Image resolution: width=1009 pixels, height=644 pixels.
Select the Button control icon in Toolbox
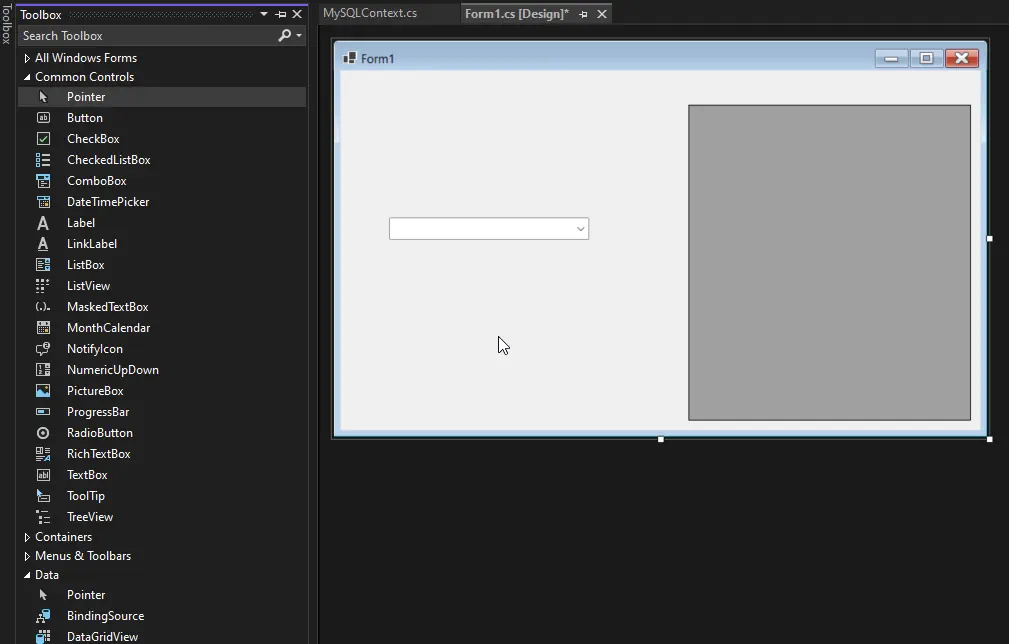tap(43, 118)
